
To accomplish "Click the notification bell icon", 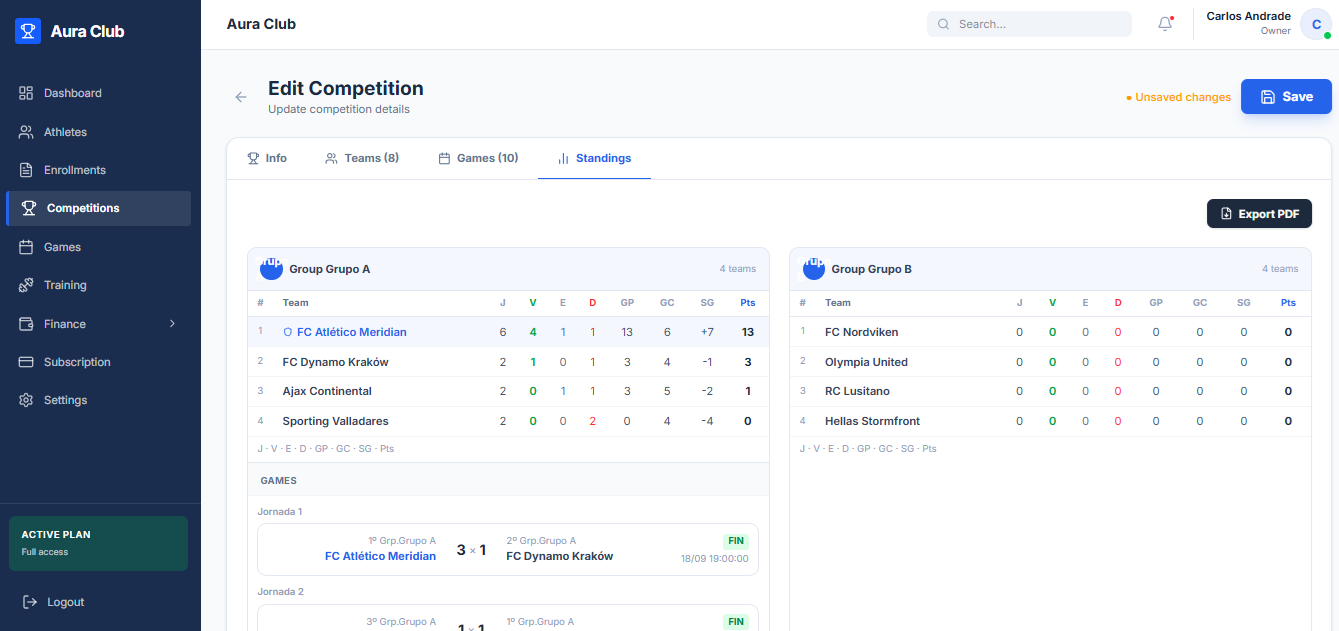I will (x=1165, y=24).
